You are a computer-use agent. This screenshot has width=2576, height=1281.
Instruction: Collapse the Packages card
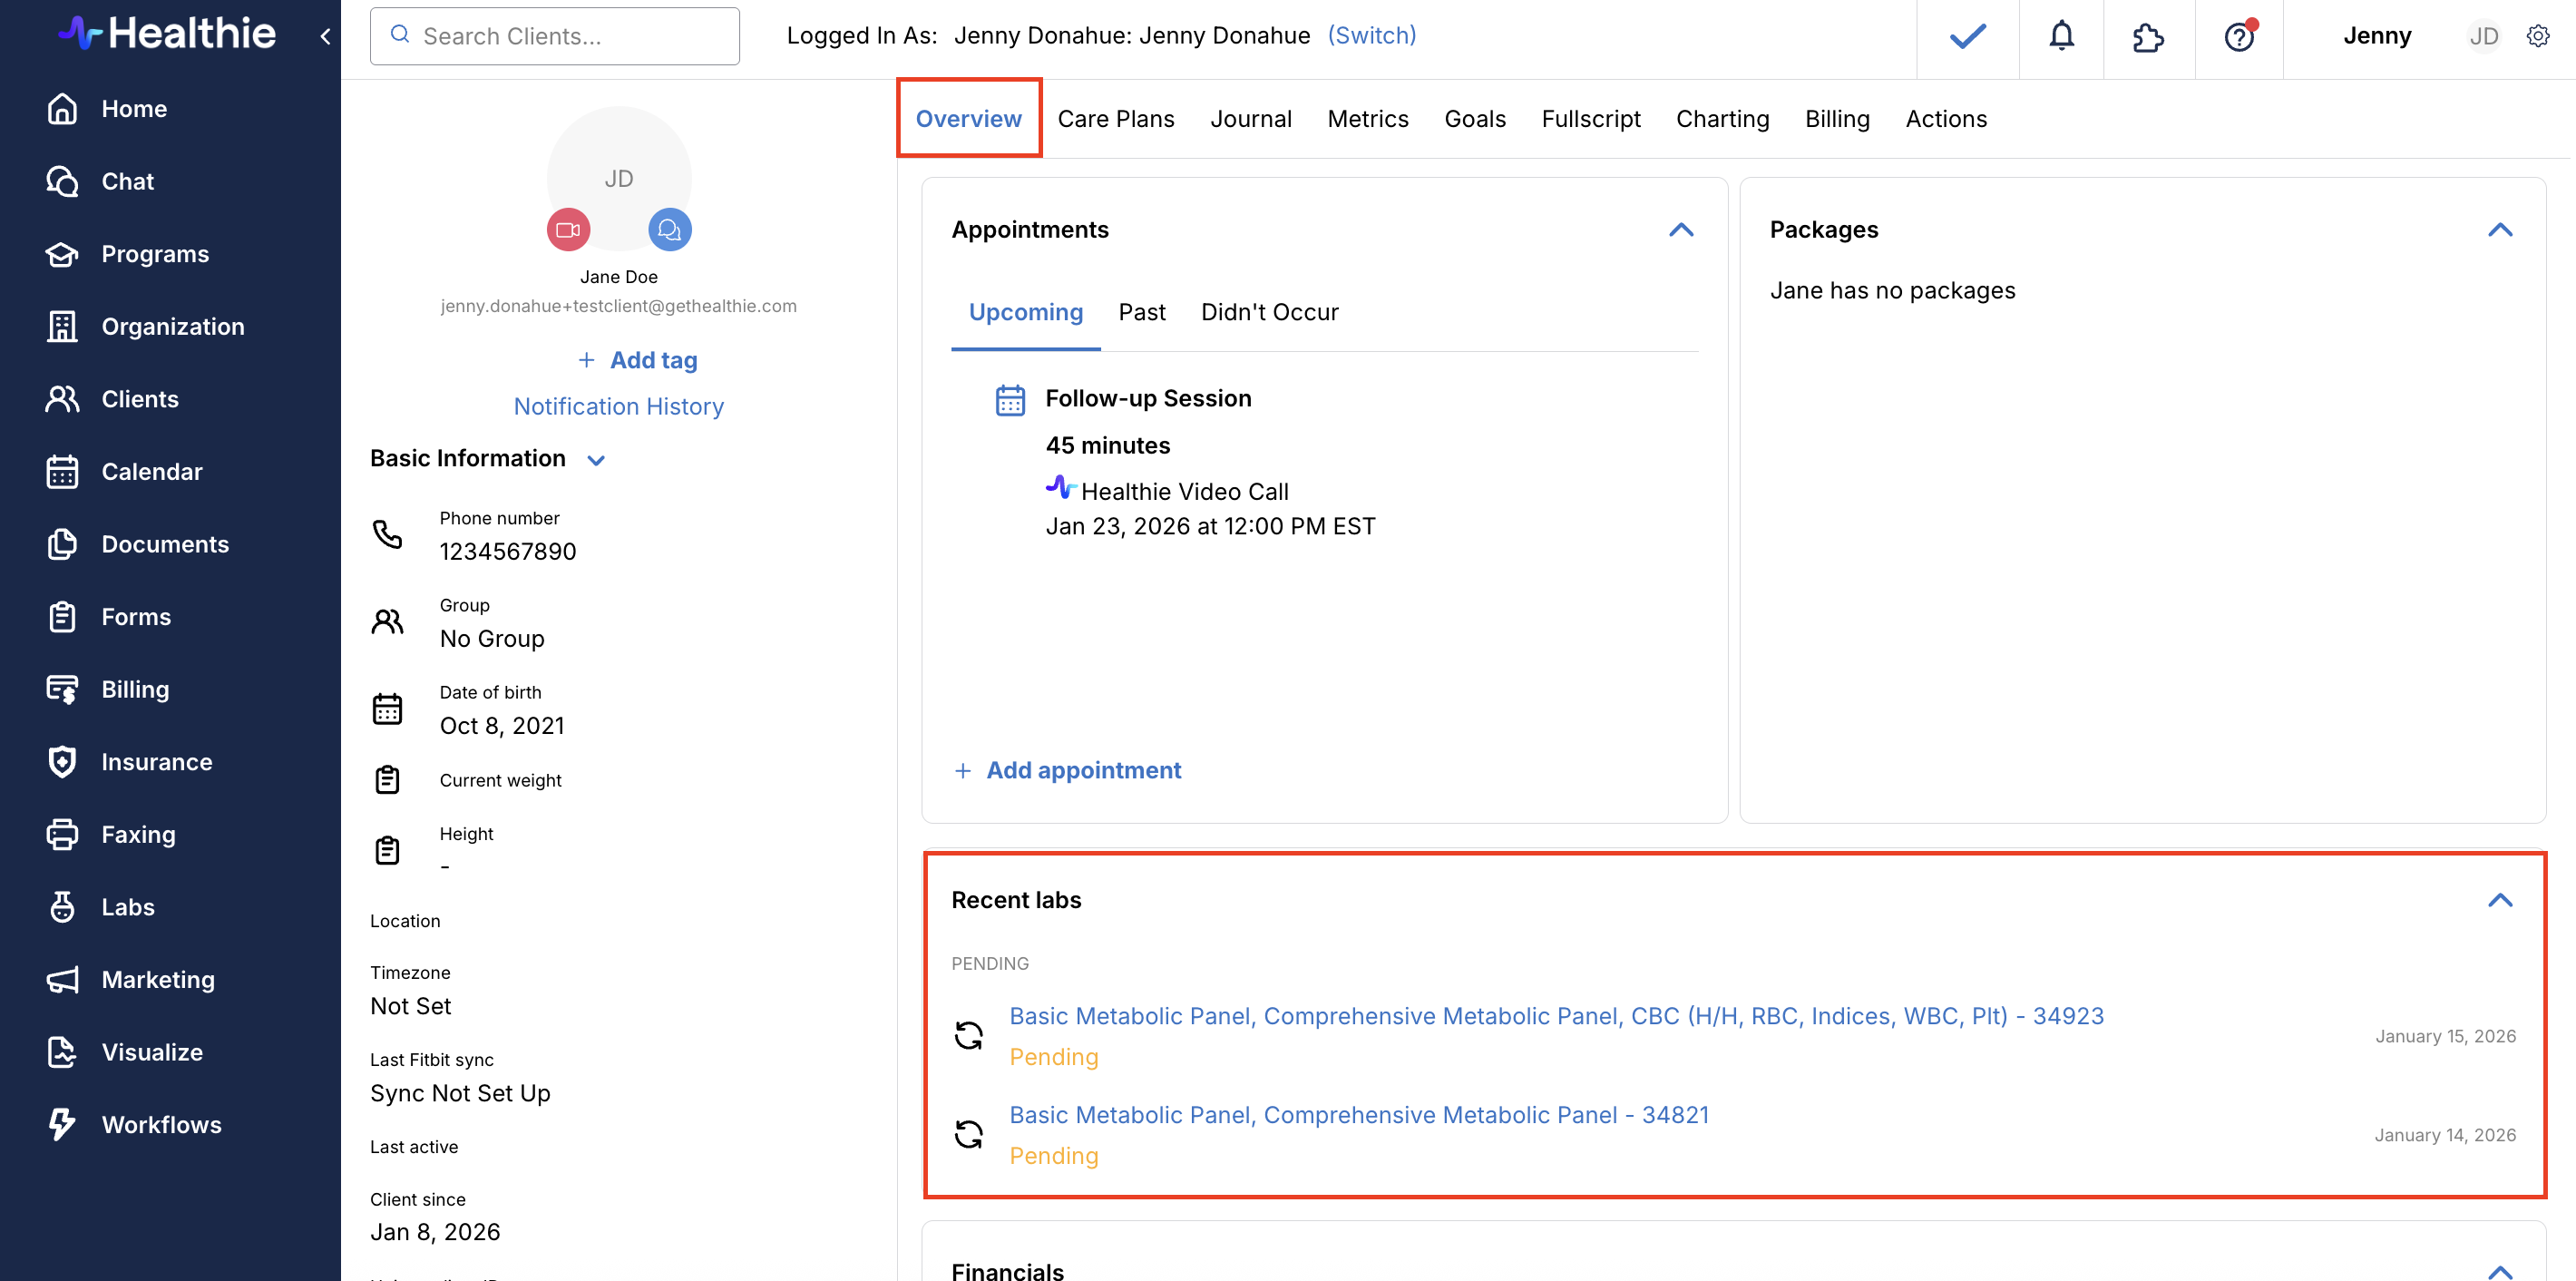pyautogui.click(x=2499, y=230)
